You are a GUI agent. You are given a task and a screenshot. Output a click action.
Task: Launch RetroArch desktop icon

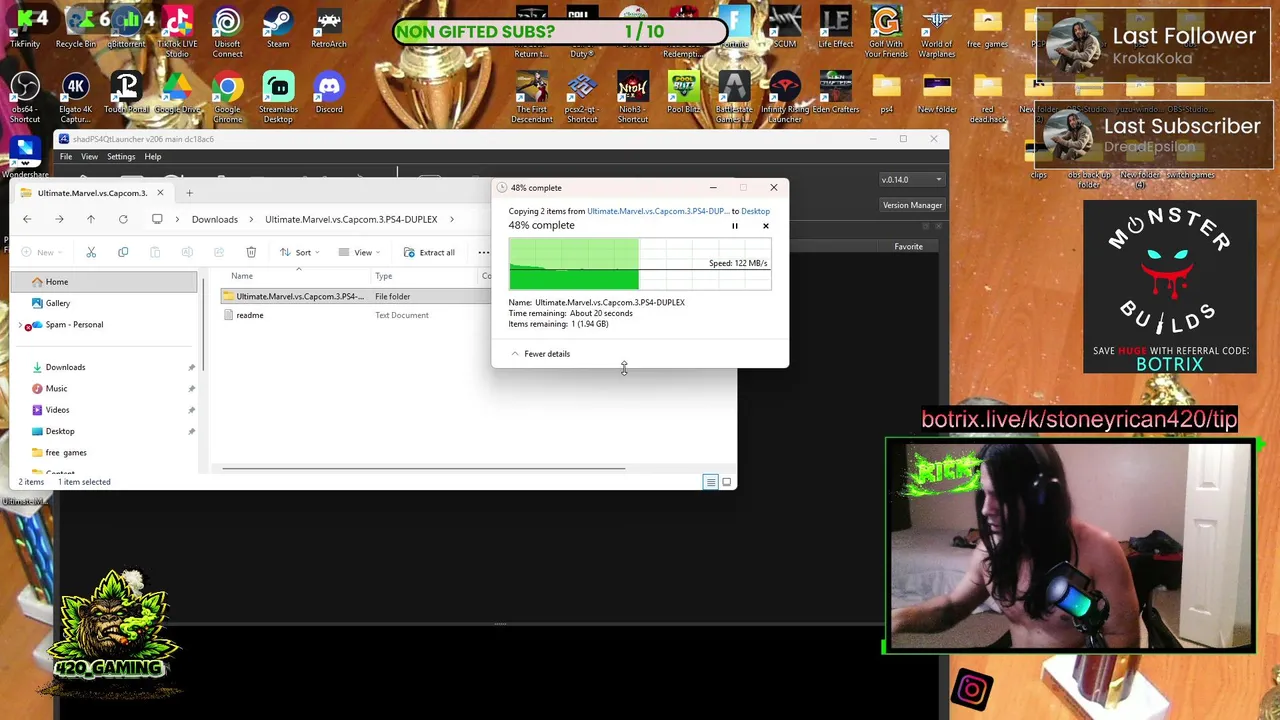tap(328, 27)
